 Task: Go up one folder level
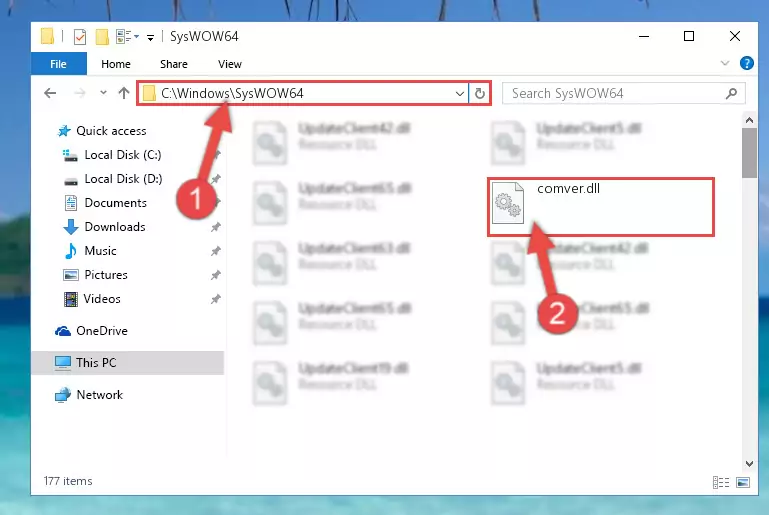pyautogui.click(x=124, y=93)
